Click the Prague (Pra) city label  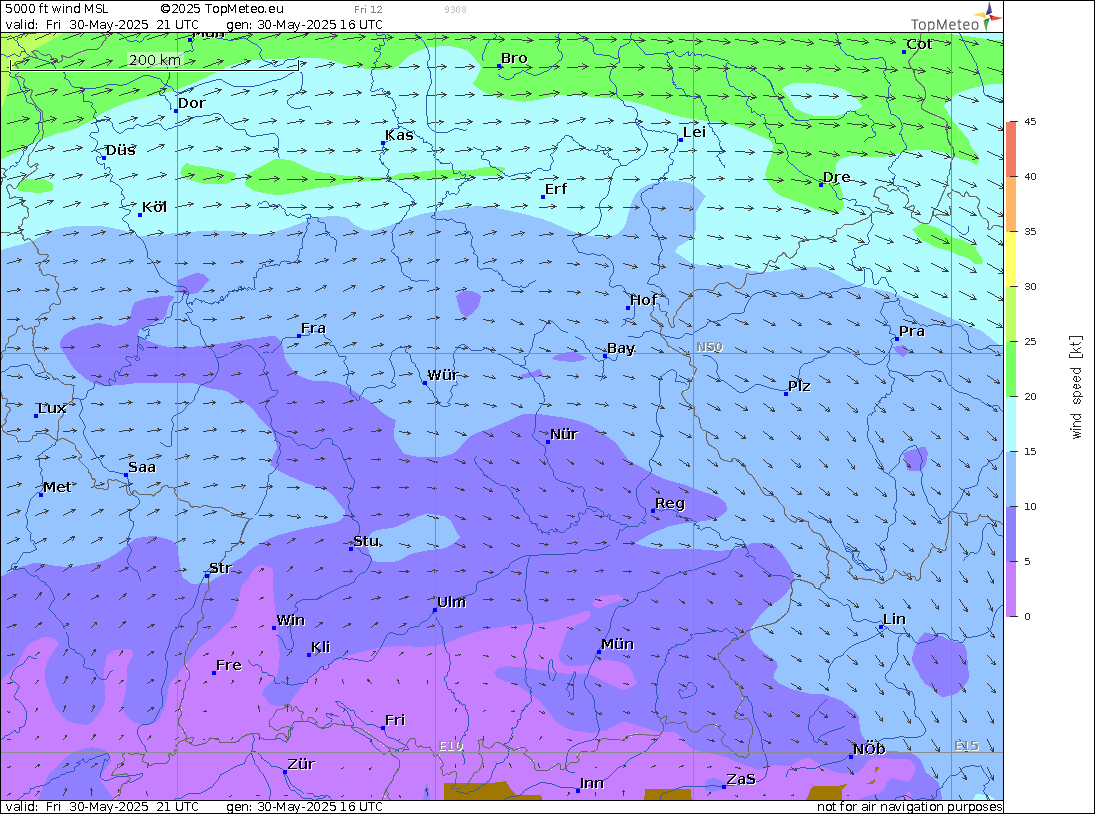point(912,331)
